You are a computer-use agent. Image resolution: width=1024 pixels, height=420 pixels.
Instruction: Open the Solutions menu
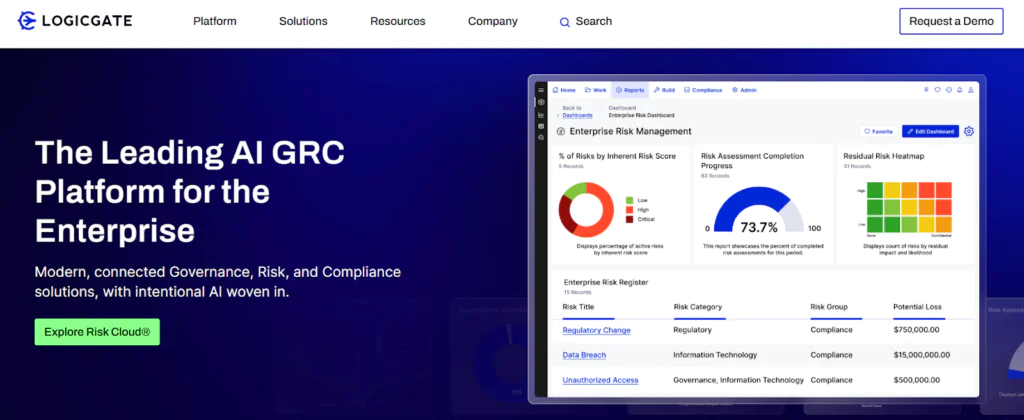pos(303,22)
